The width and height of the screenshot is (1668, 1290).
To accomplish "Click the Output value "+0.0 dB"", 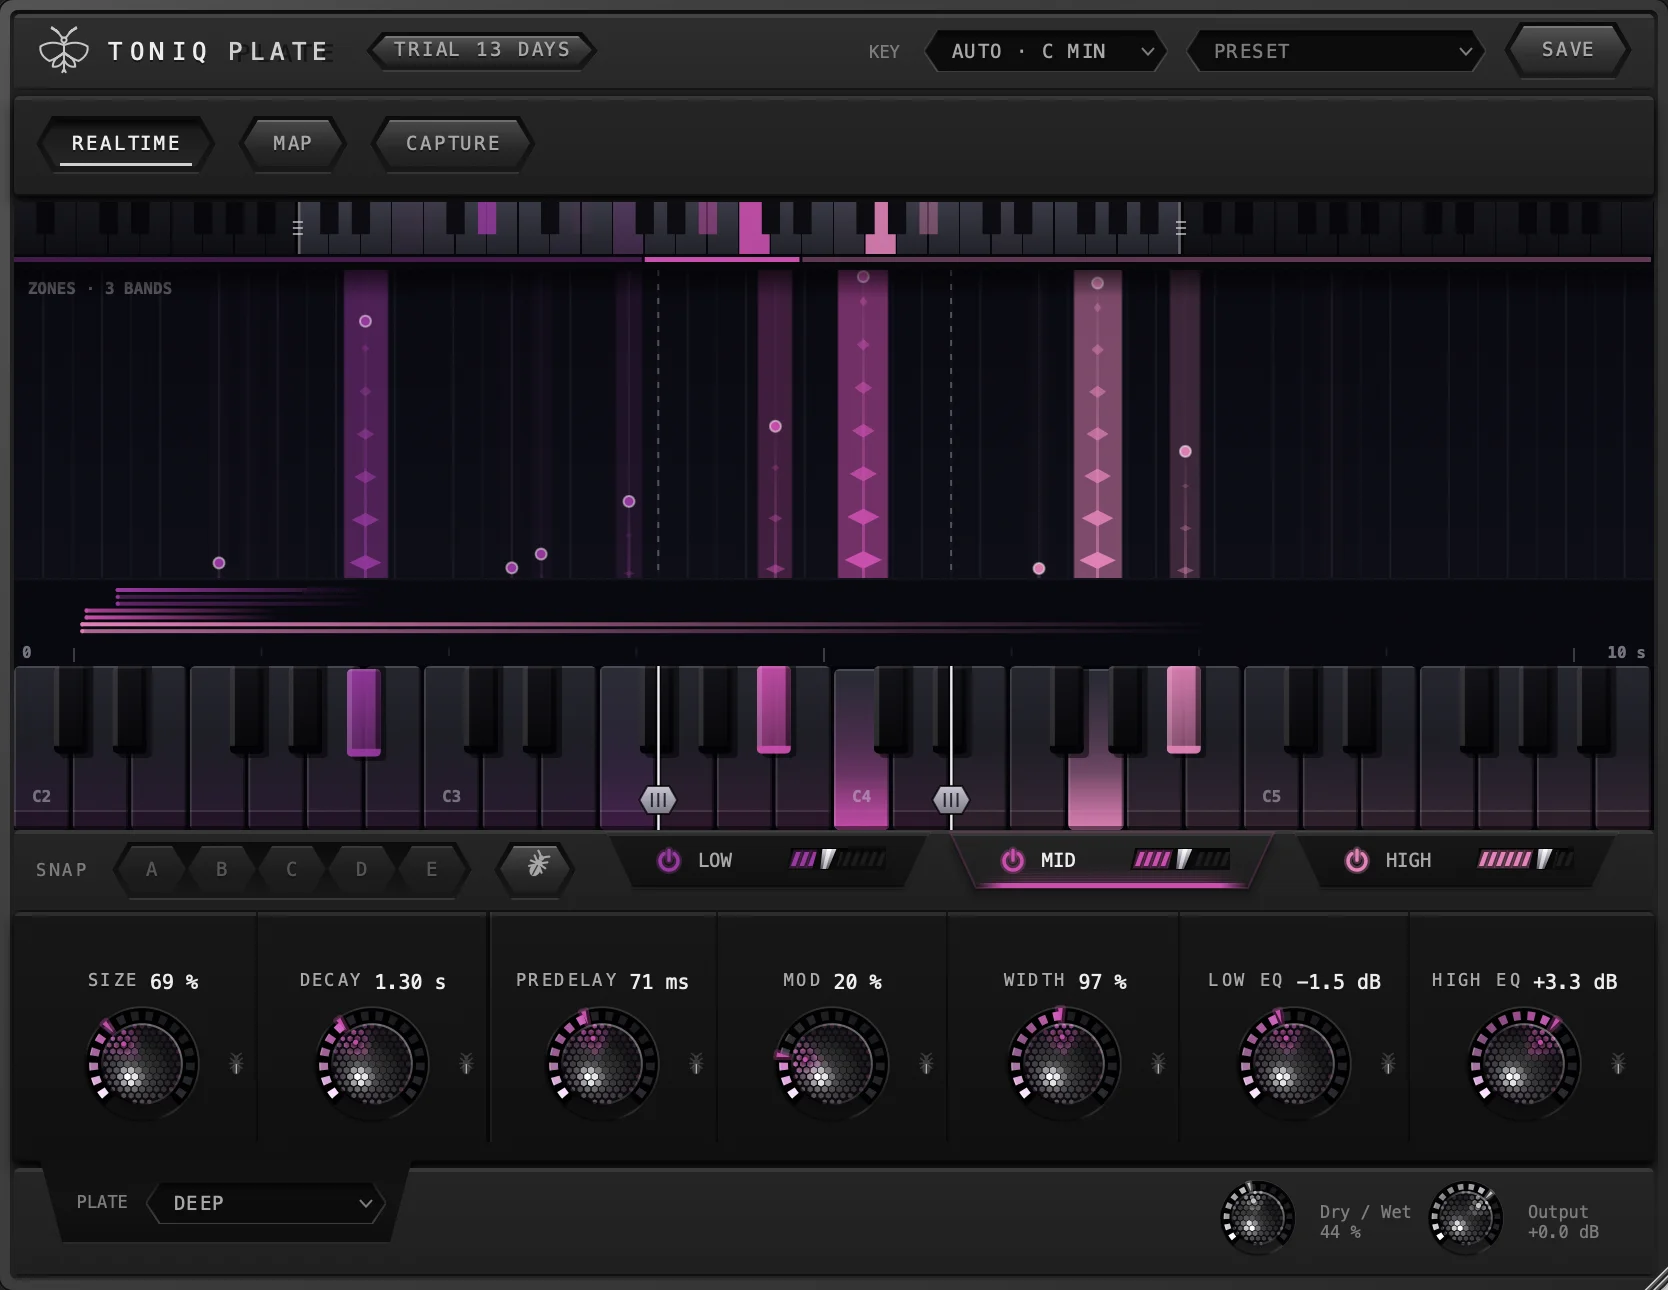I will click(1563, 1232).
